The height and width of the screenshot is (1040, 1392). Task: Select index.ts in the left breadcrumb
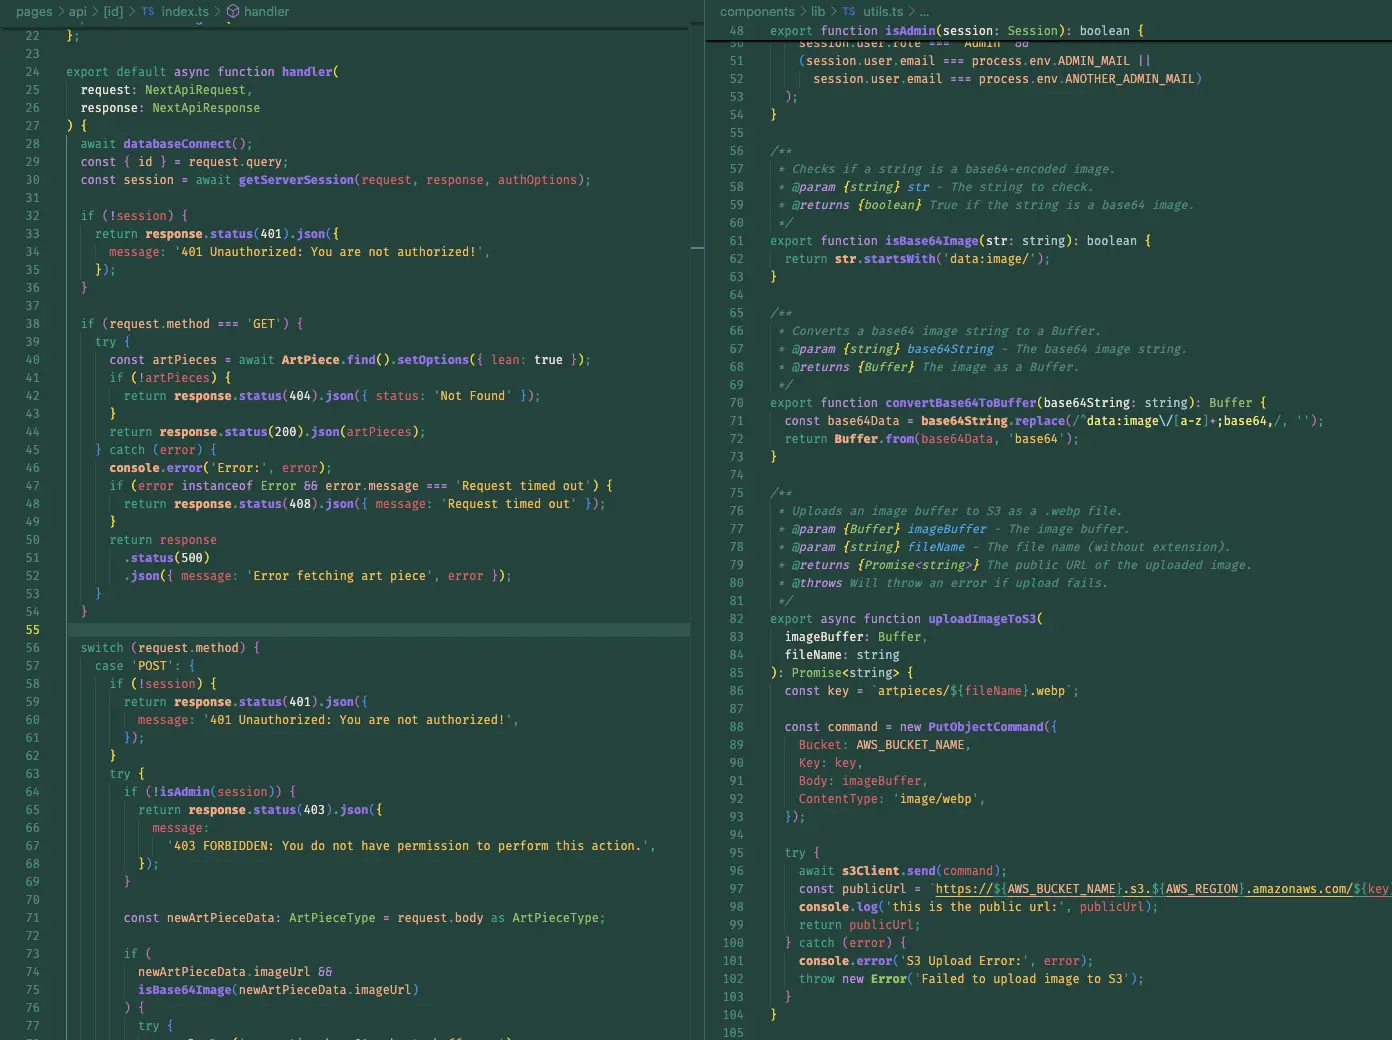185,12
